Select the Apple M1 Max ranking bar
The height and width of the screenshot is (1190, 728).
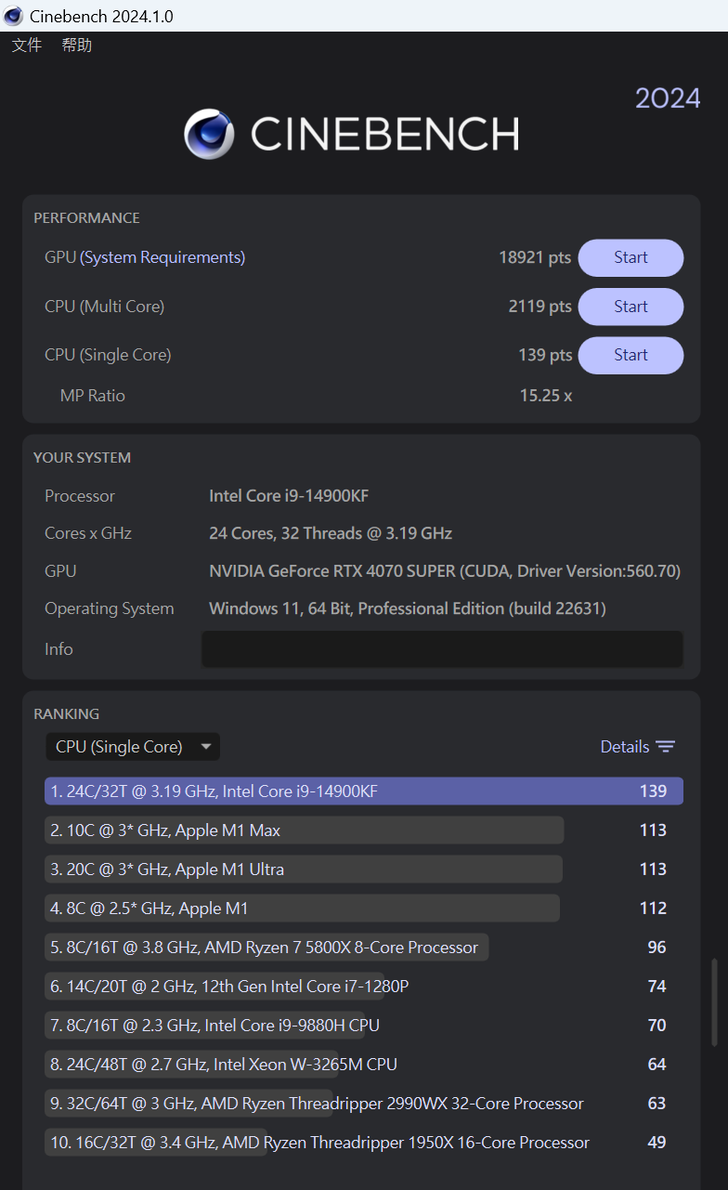coord(304,830)
